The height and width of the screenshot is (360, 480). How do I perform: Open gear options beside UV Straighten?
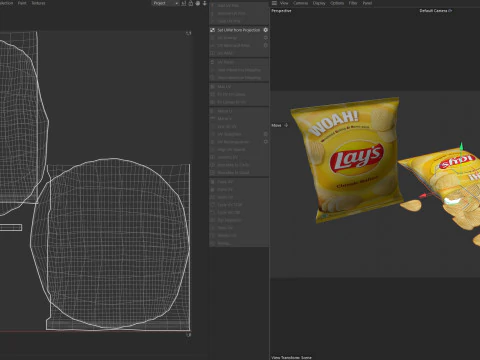click(x=266, y=134)
